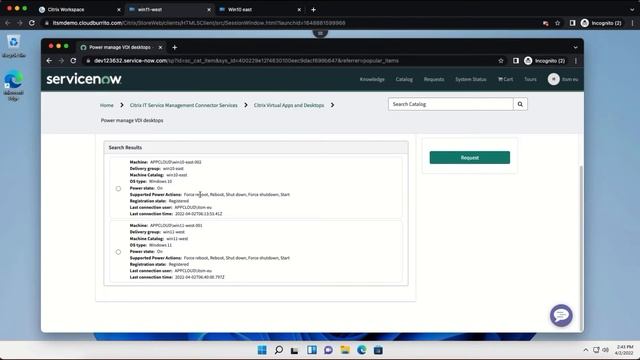Reload the outer Citrix browser page

[x=32, y=23]
